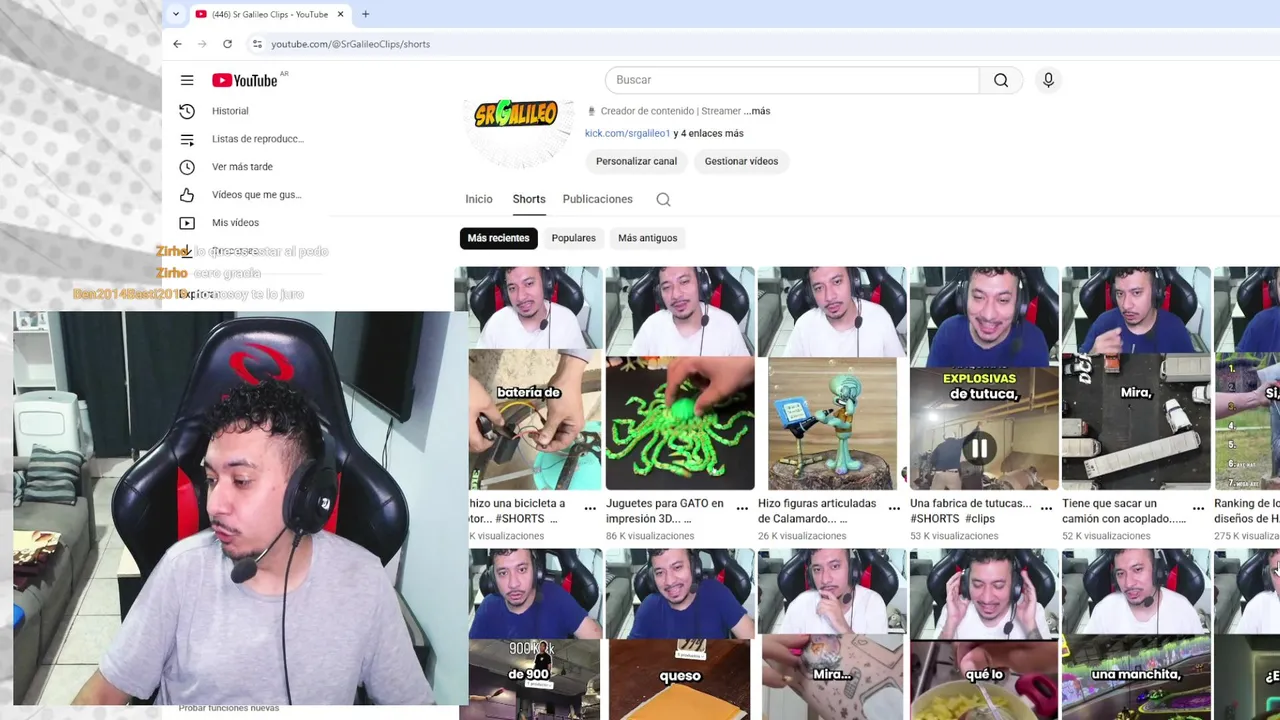Viewport: 1280px width, 720px height.
Task: Expand channel description with ...más
Action: coord(757,111)
